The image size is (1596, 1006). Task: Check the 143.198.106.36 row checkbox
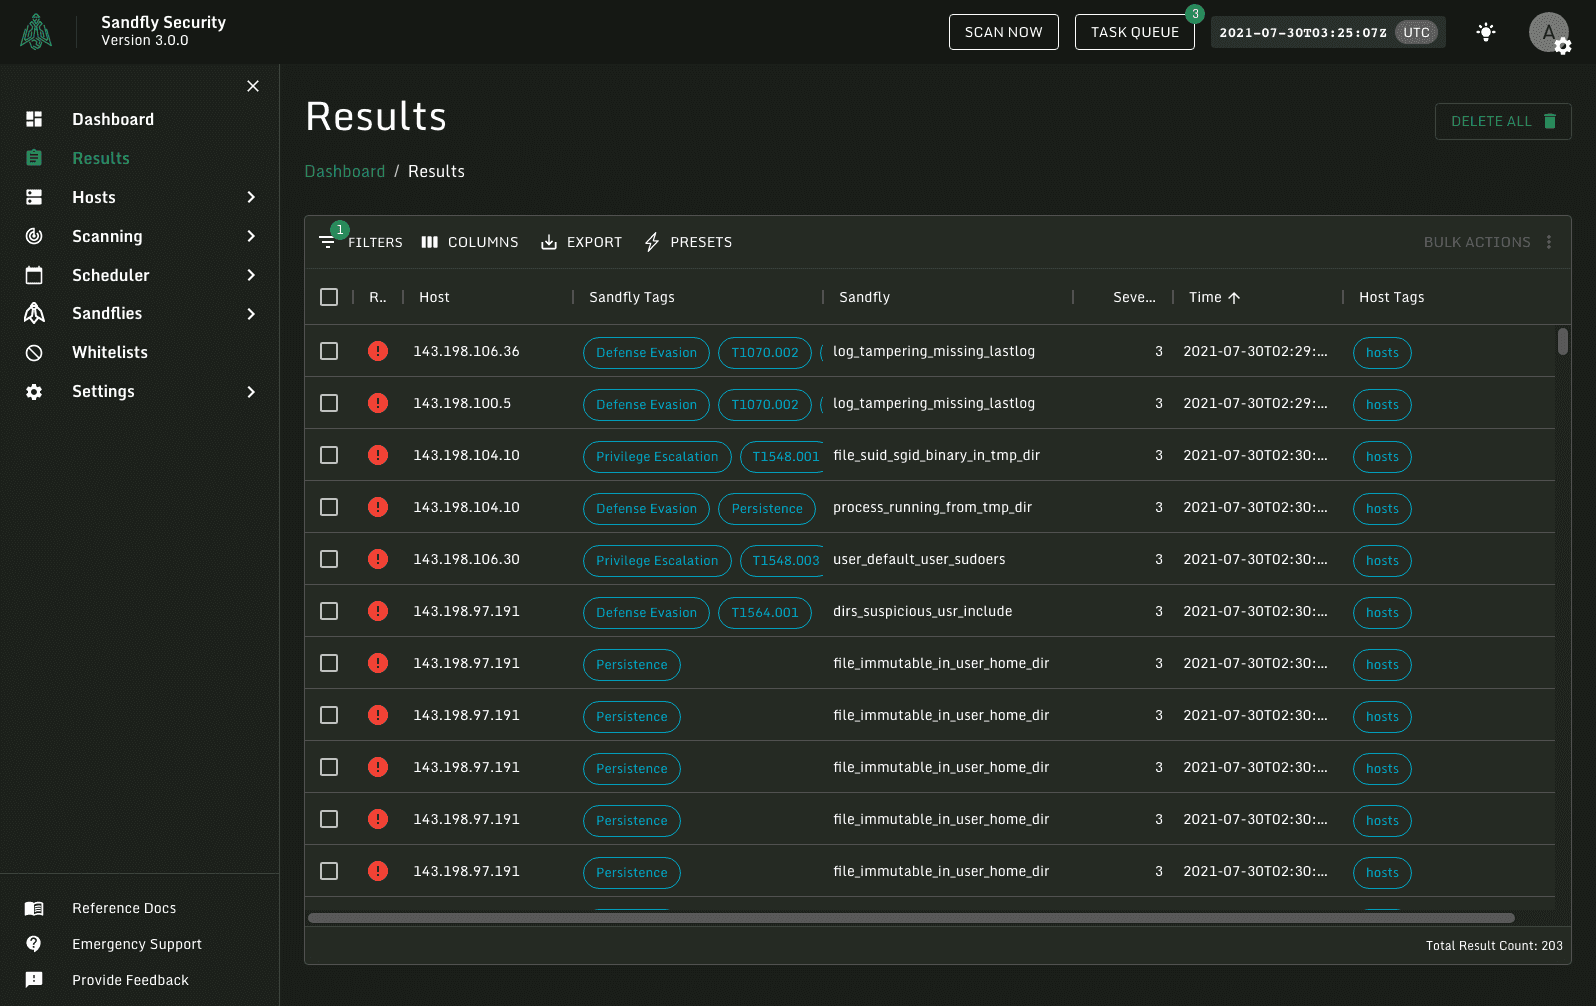click(x=329, y=351)
